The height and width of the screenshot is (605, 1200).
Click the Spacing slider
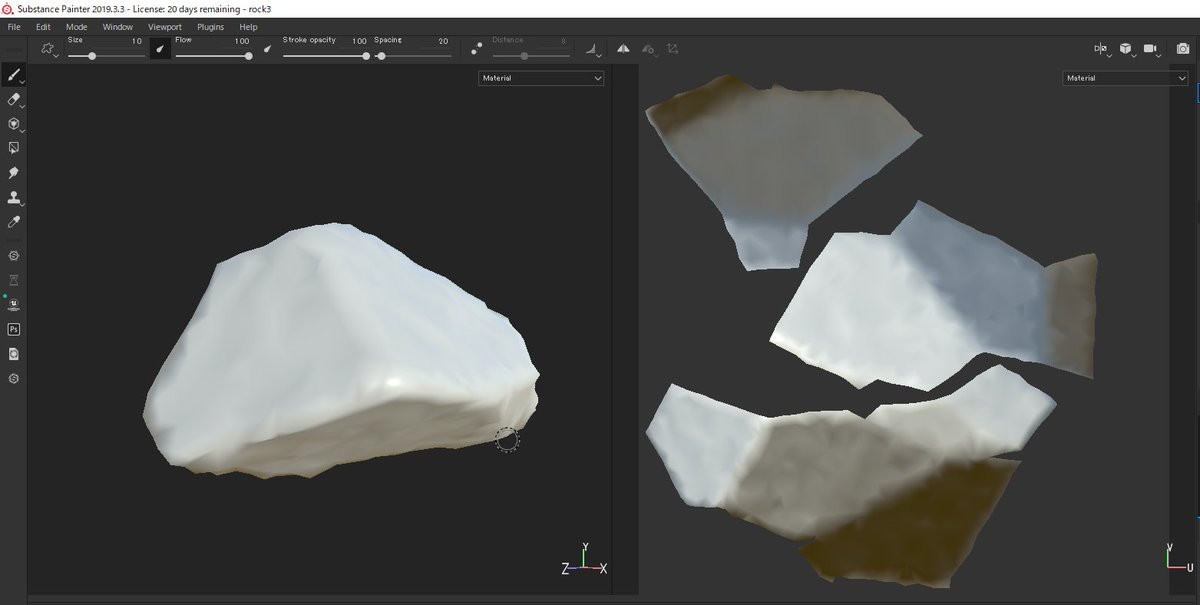(412, 56)
